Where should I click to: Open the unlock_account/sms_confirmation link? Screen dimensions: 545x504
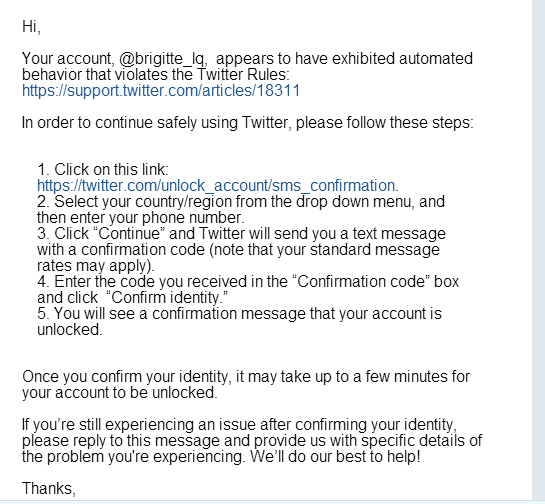pos(216,186)
